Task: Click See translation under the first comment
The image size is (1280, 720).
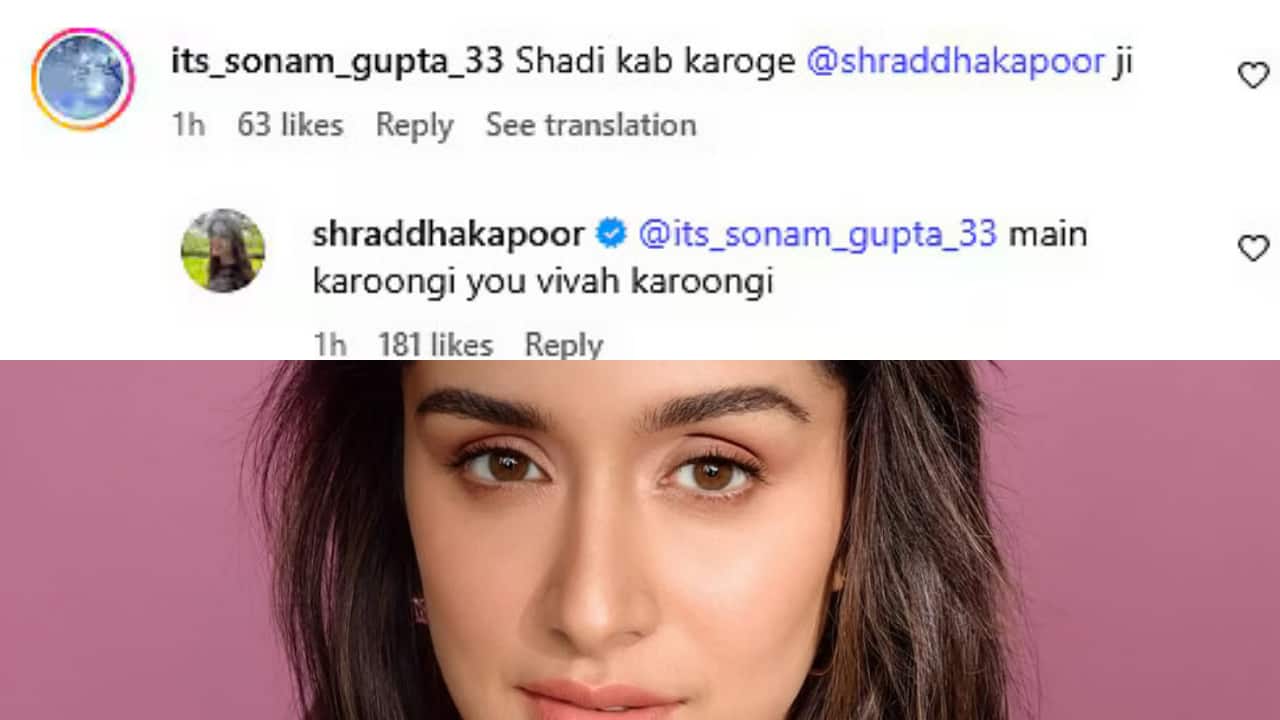Action: point(591,125)
